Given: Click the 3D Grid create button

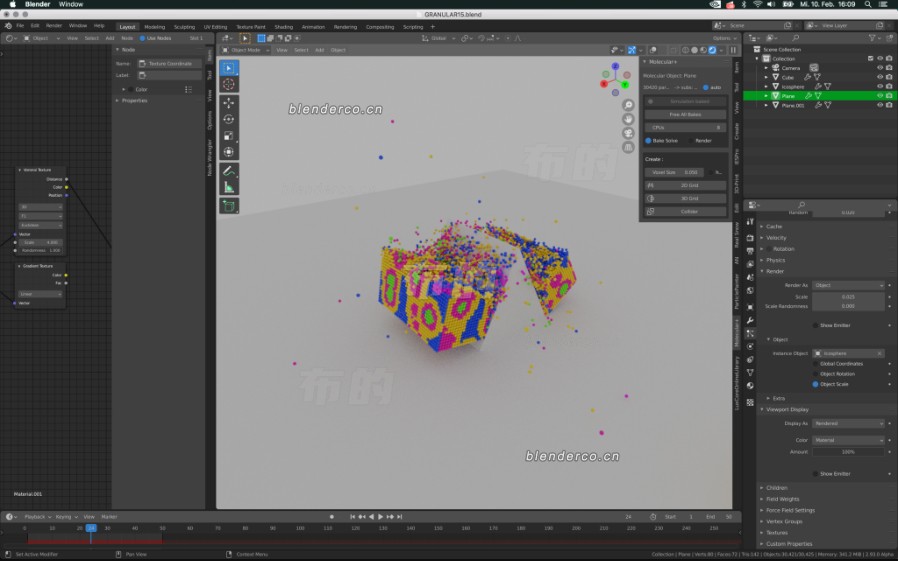Looking at the screenshot, I should [x=685, y=198].
